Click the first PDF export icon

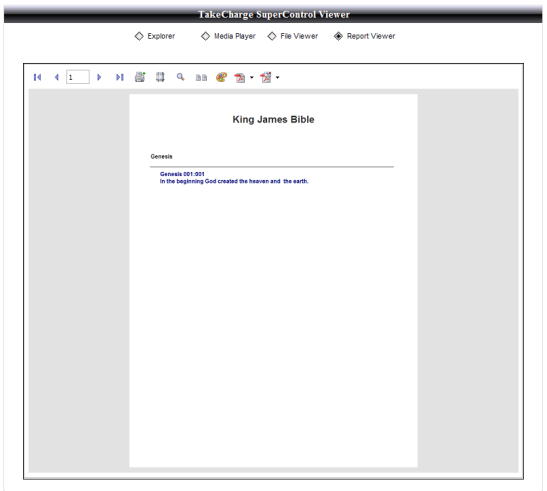click(x=240, y=77)
